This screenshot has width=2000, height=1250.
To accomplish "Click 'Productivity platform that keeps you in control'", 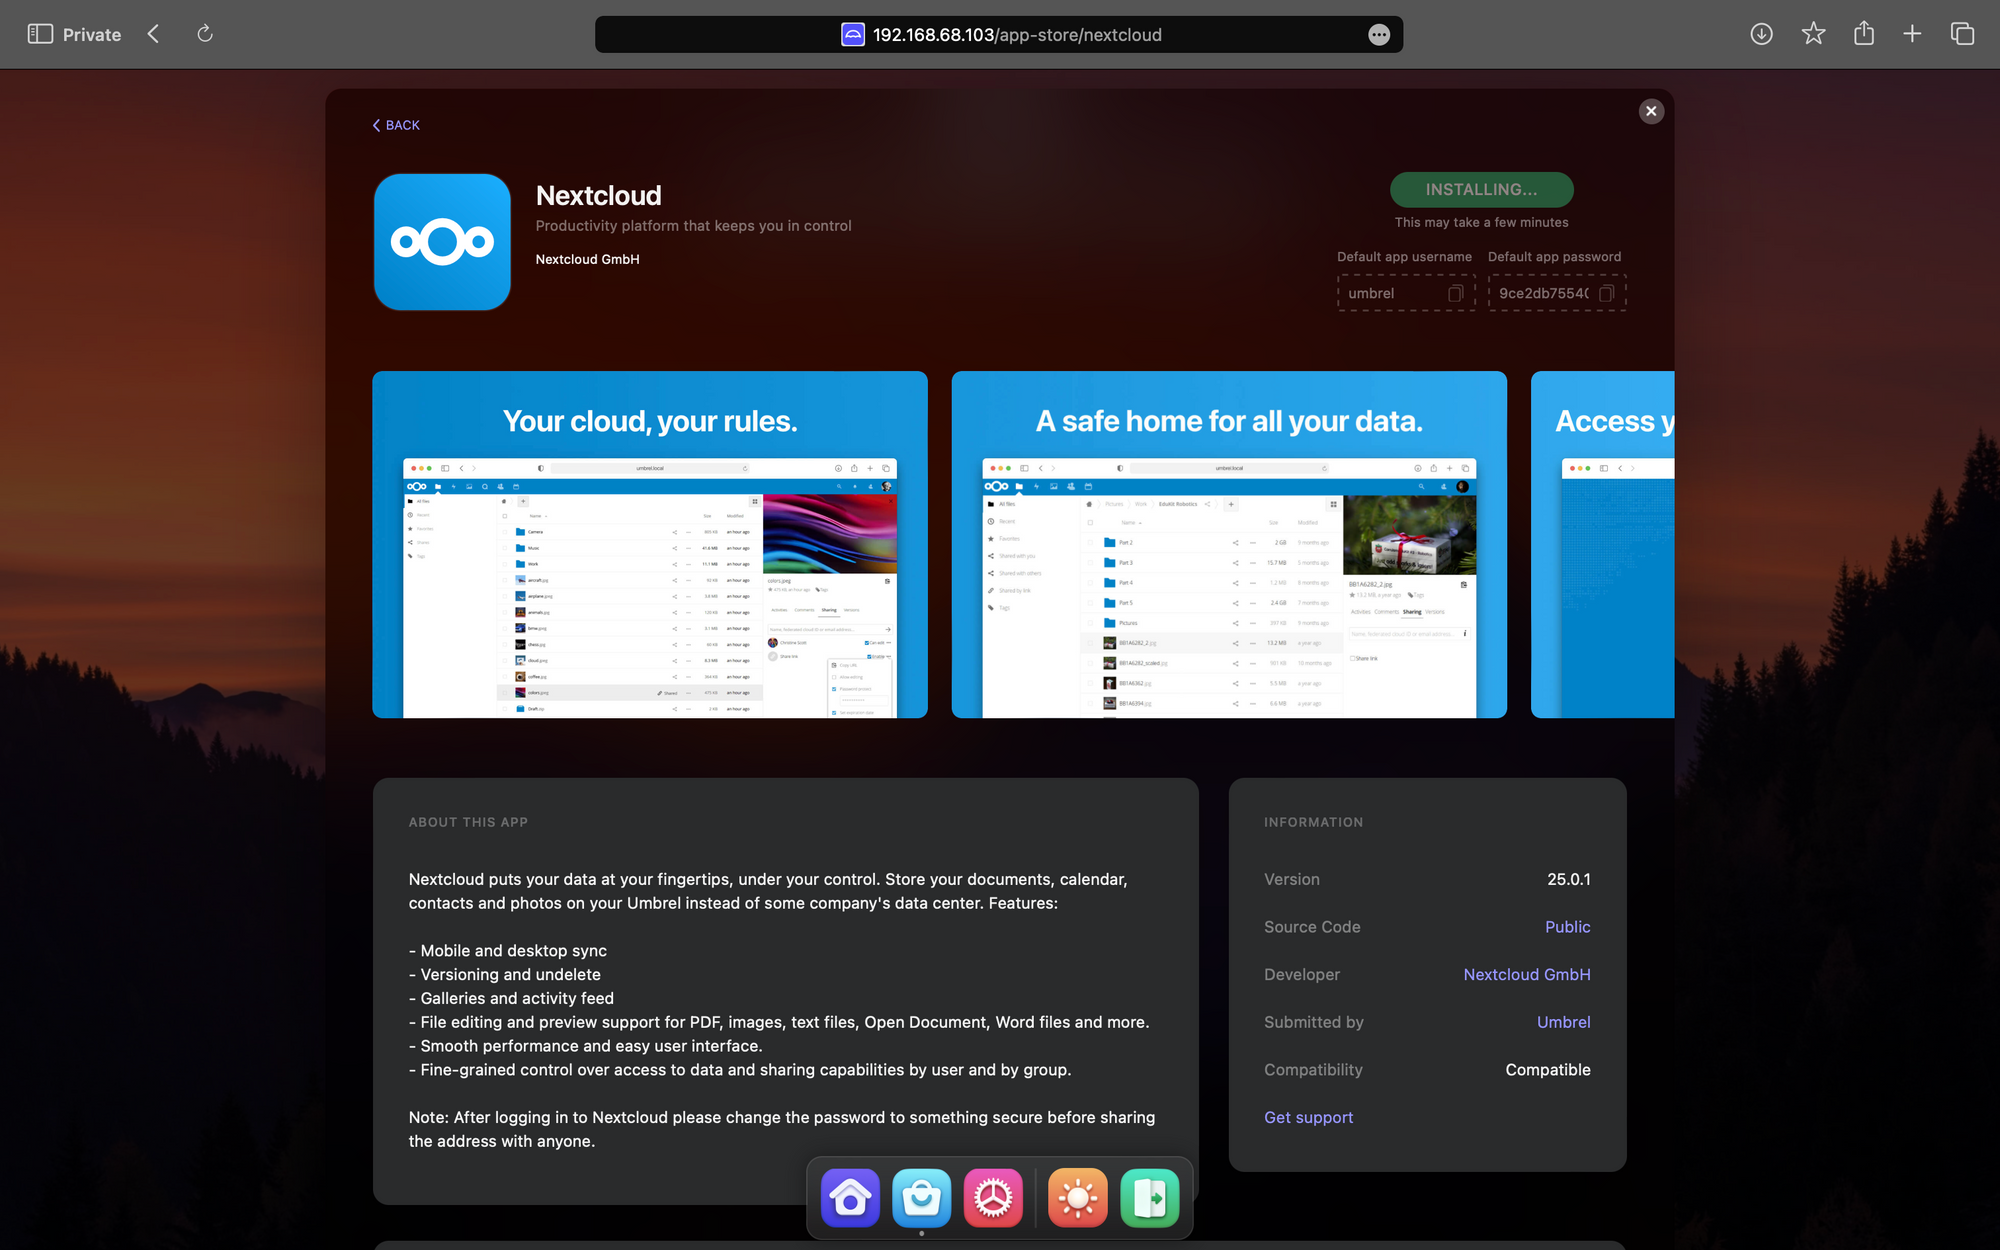I will click(x=694, y=226).
